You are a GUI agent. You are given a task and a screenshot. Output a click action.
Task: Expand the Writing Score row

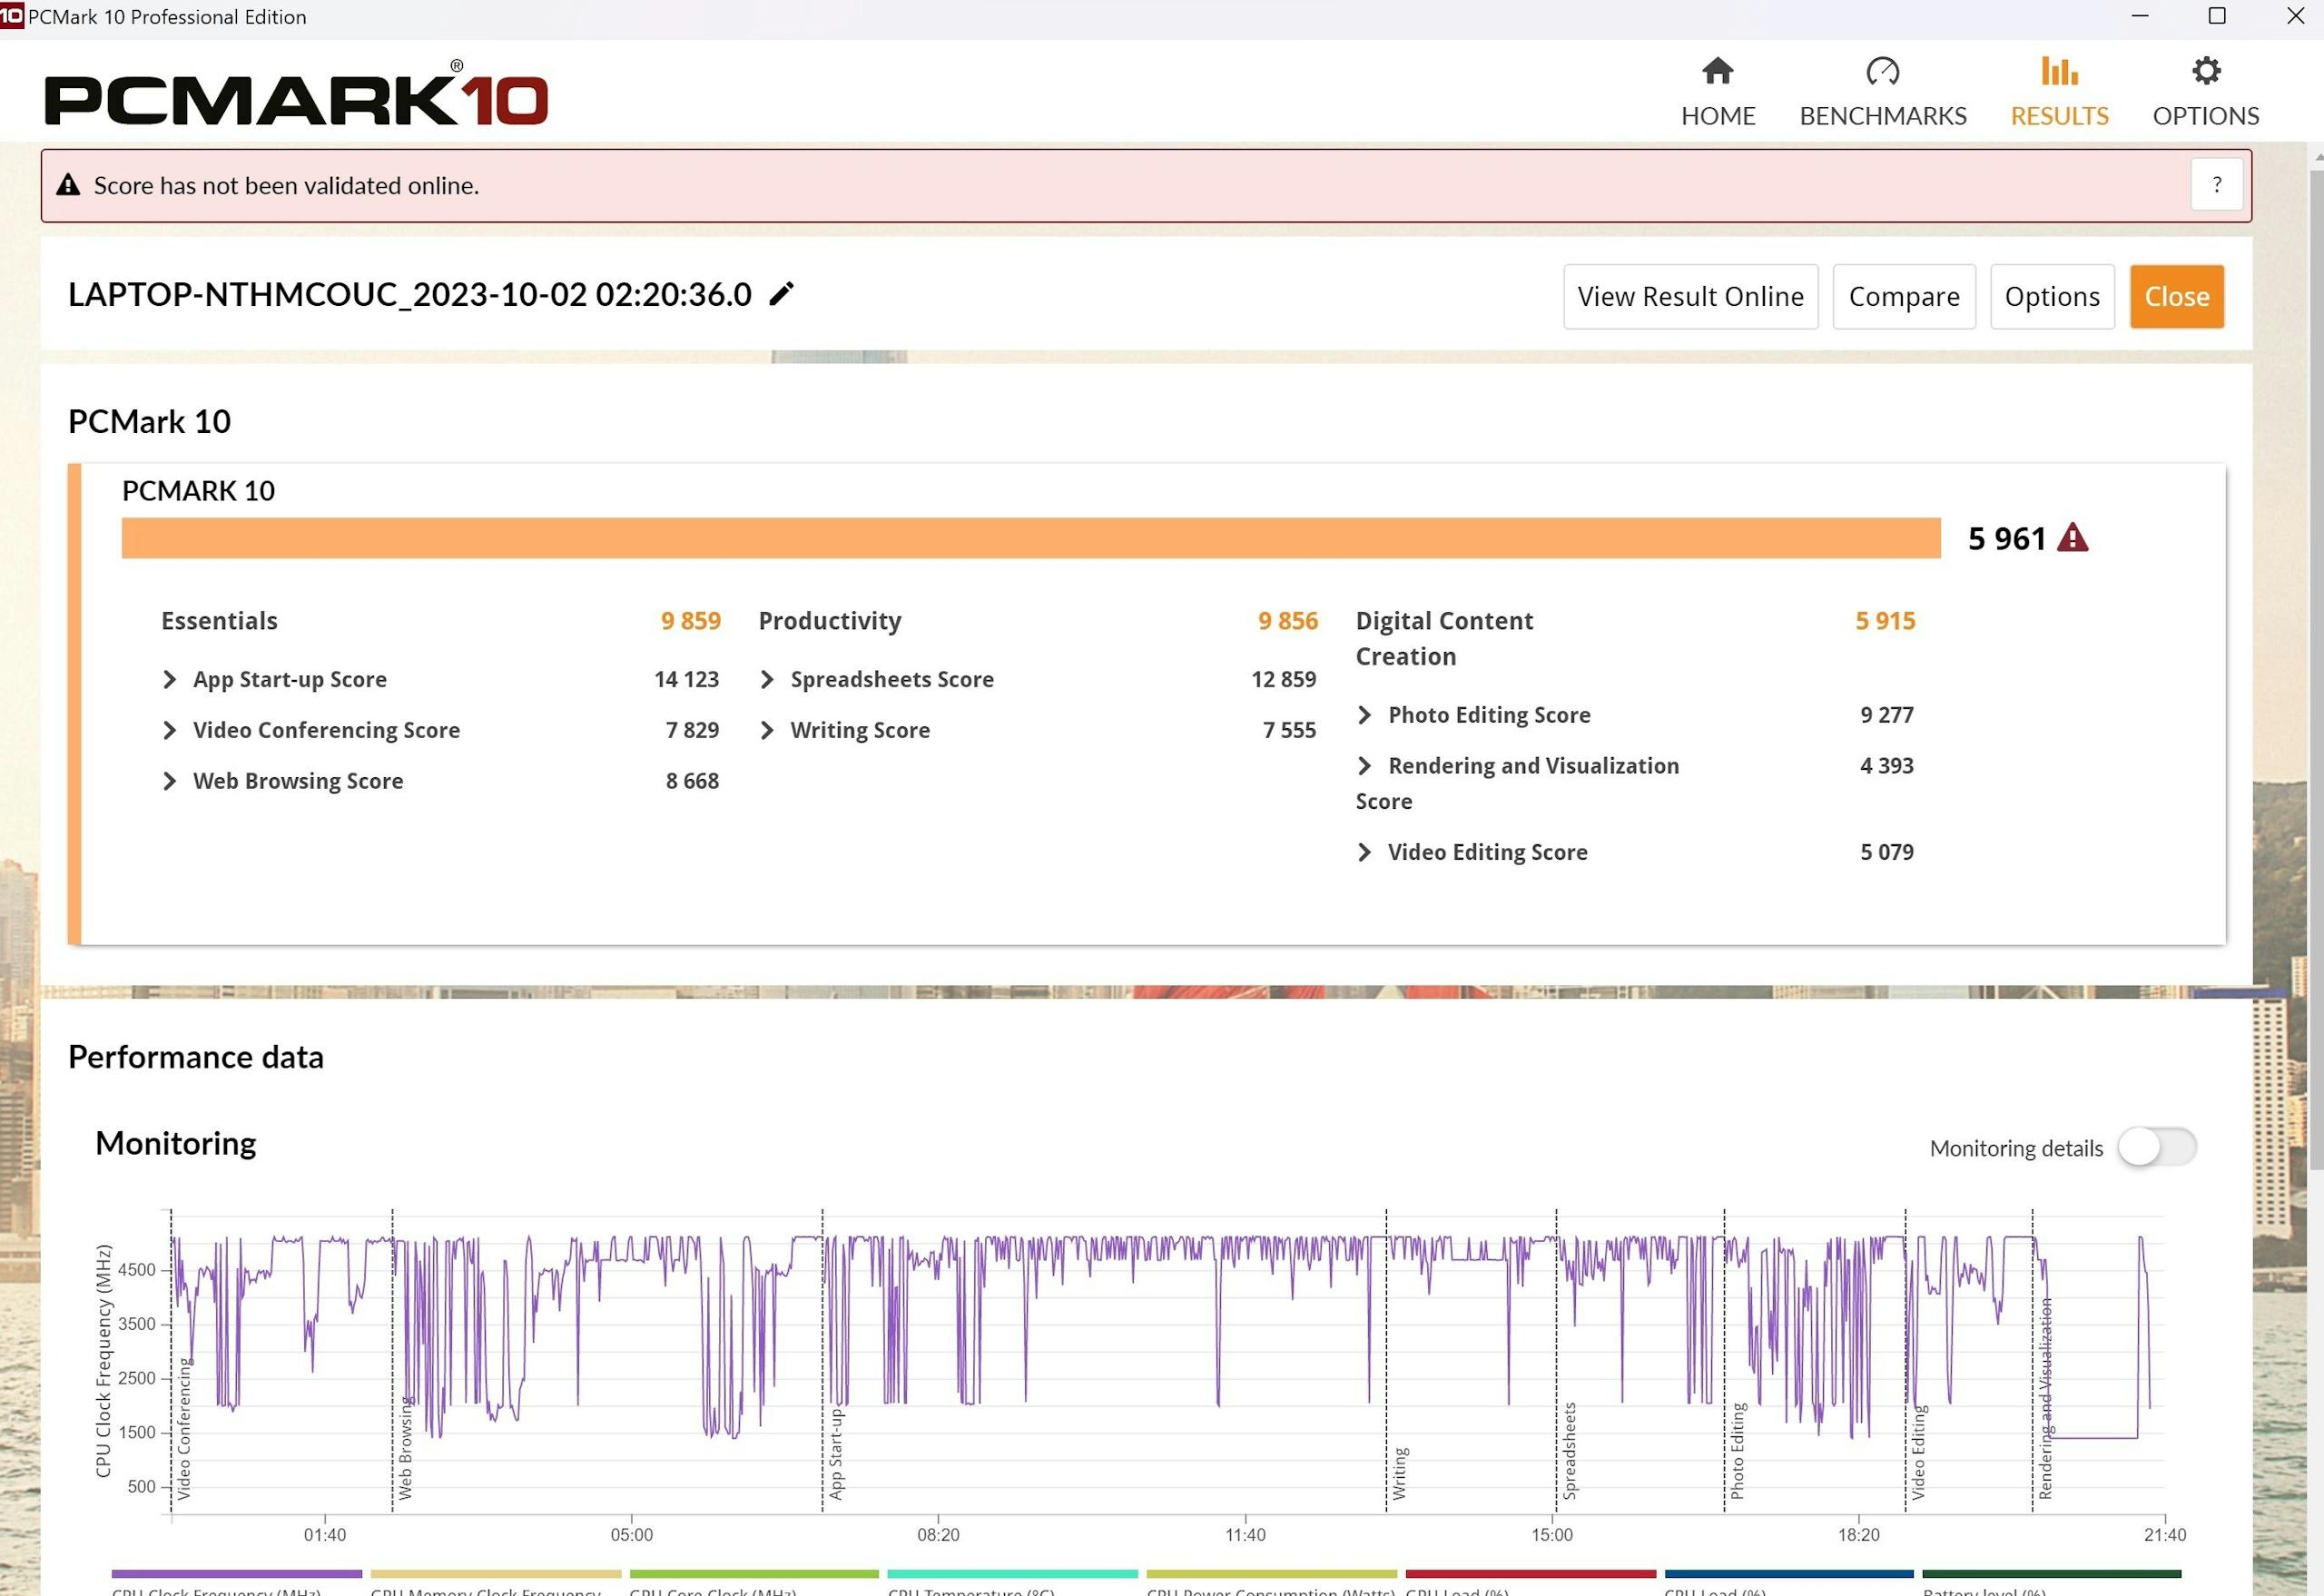(x=767, y=731)
